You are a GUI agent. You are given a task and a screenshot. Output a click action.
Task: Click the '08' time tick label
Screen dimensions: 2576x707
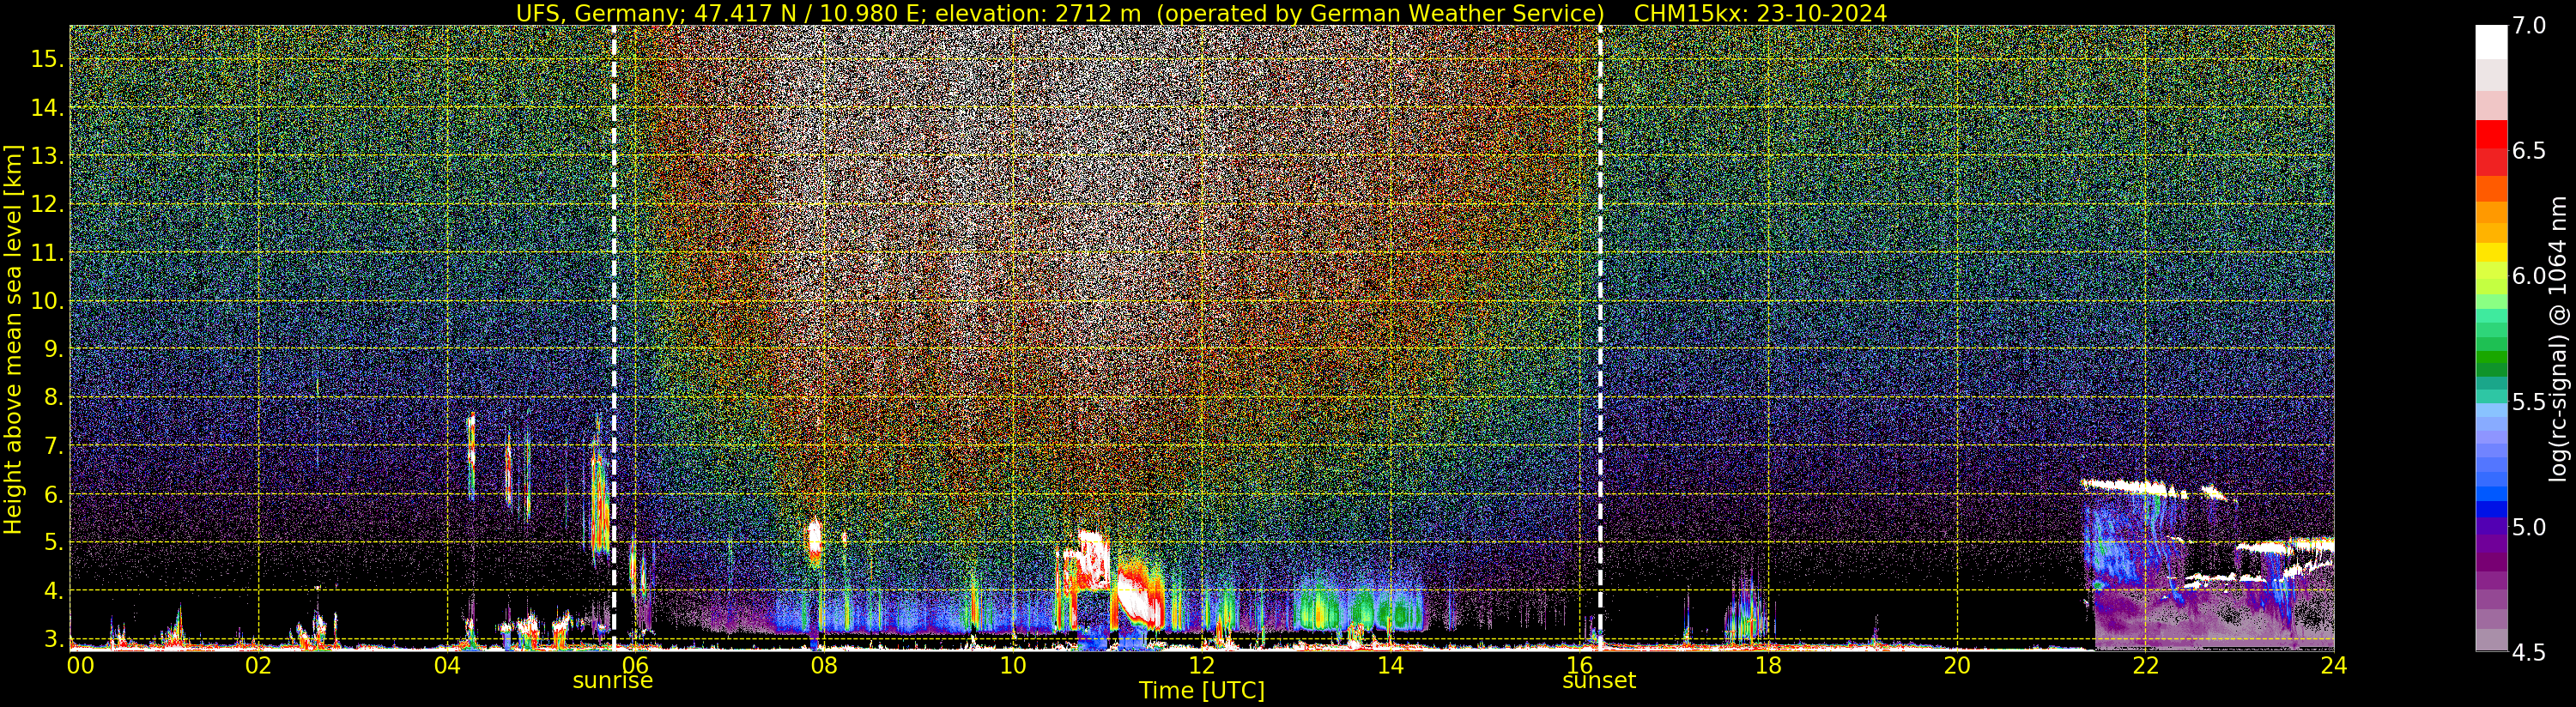824,665
